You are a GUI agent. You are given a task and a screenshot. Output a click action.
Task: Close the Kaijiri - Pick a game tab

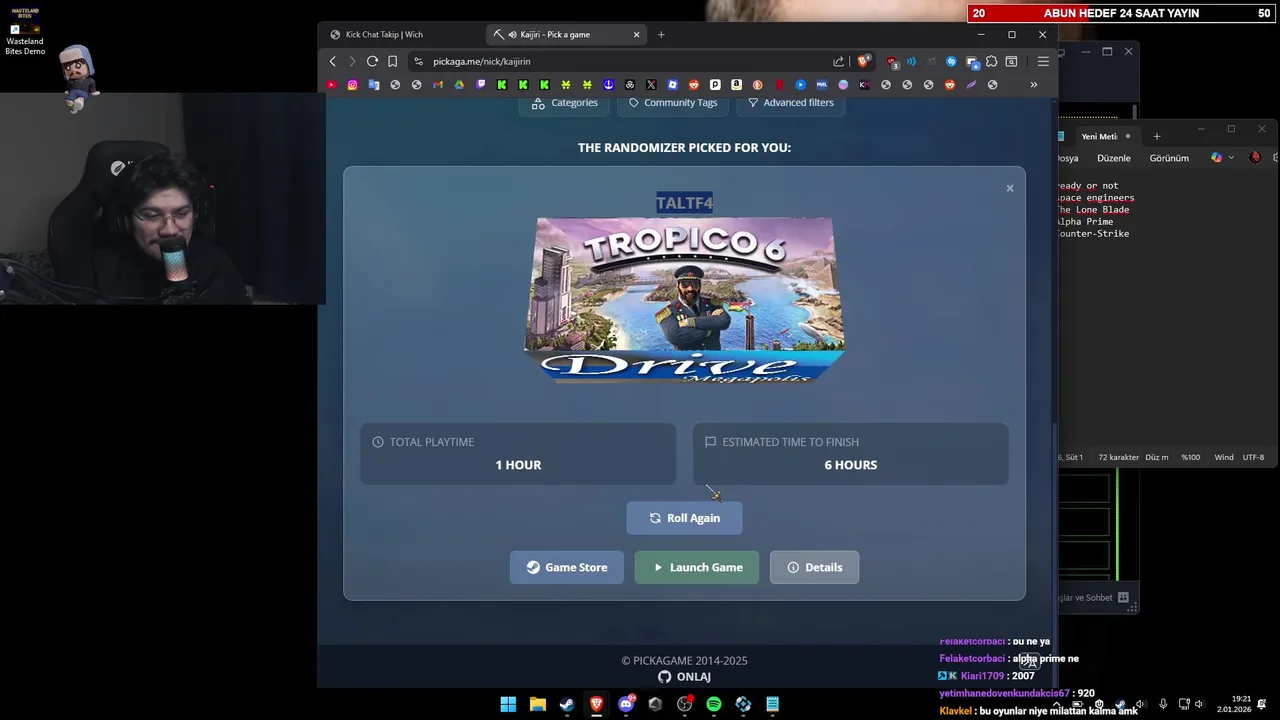[636, 34]
